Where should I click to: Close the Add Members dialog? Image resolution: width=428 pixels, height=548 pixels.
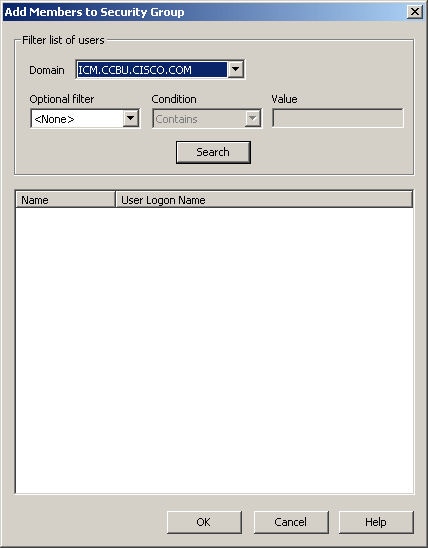click(415, 12)
